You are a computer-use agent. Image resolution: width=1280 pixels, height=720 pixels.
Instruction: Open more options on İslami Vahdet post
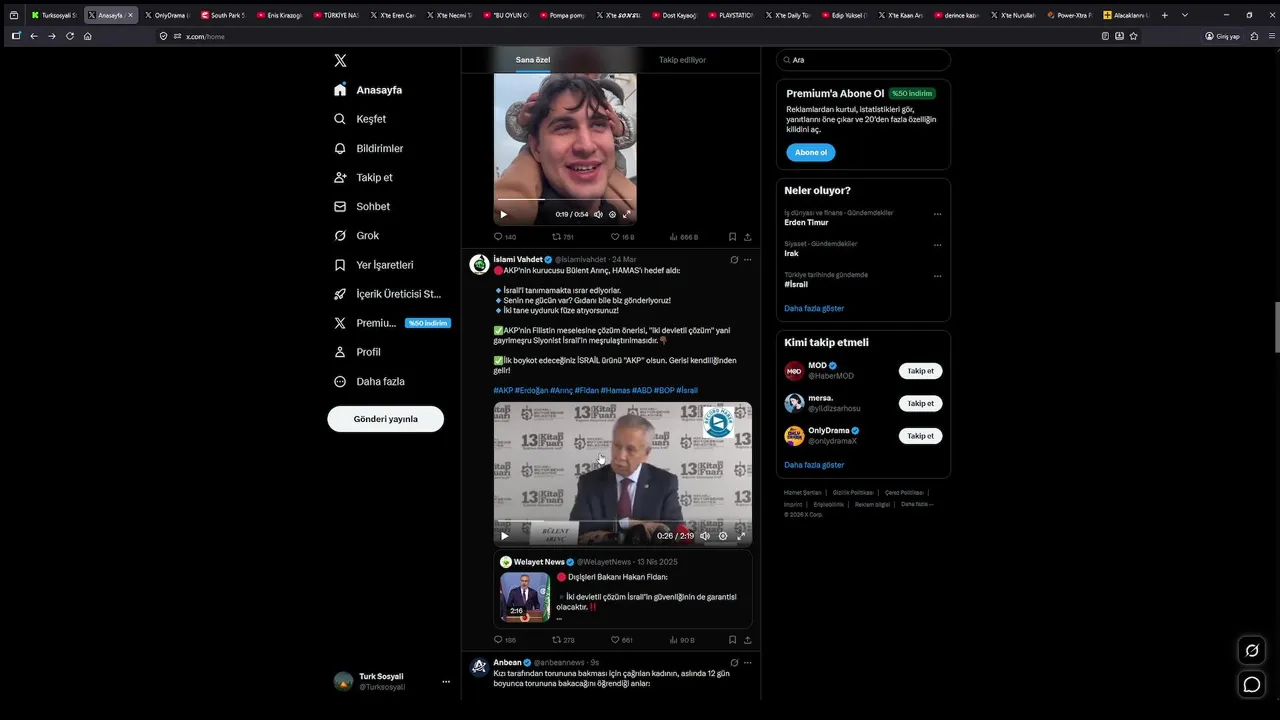point(747,260)
